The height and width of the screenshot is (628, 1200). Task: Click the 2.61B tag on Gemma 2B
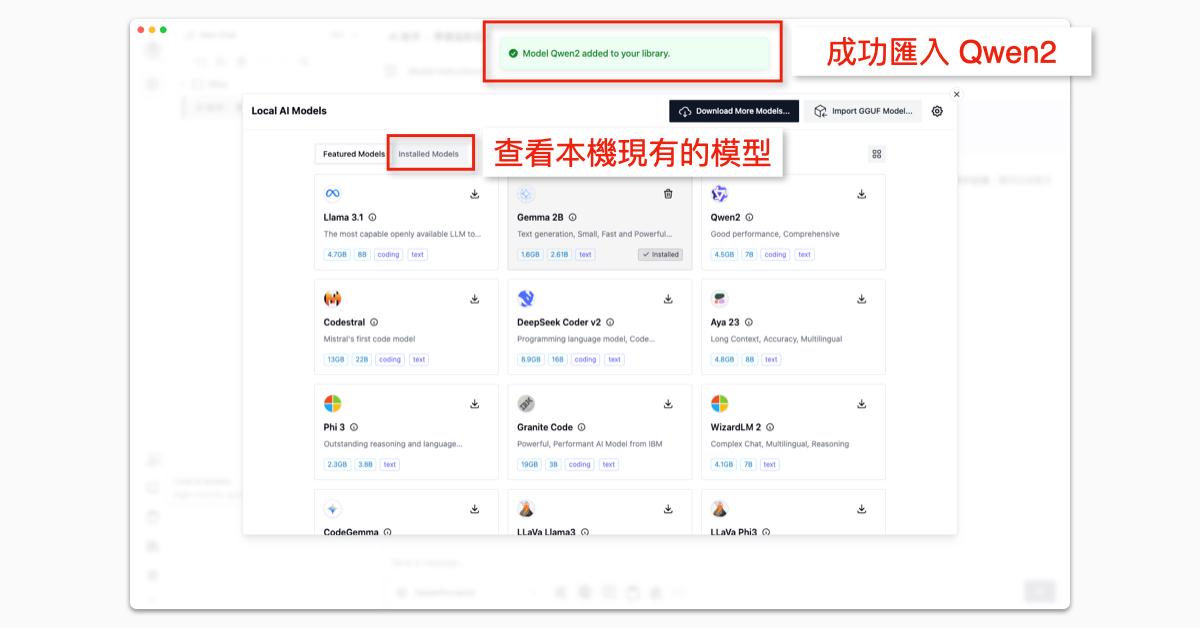coord(559,255)
